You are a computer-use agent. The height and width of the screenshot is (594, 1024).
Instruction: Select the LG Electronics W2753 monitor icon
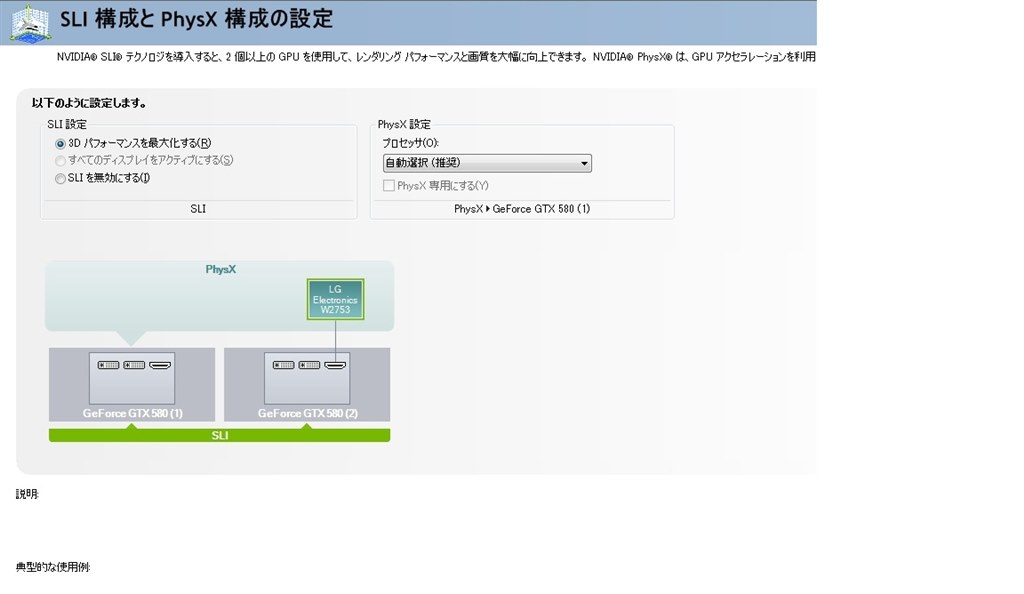pyautogui.click(x=335, y=299)
